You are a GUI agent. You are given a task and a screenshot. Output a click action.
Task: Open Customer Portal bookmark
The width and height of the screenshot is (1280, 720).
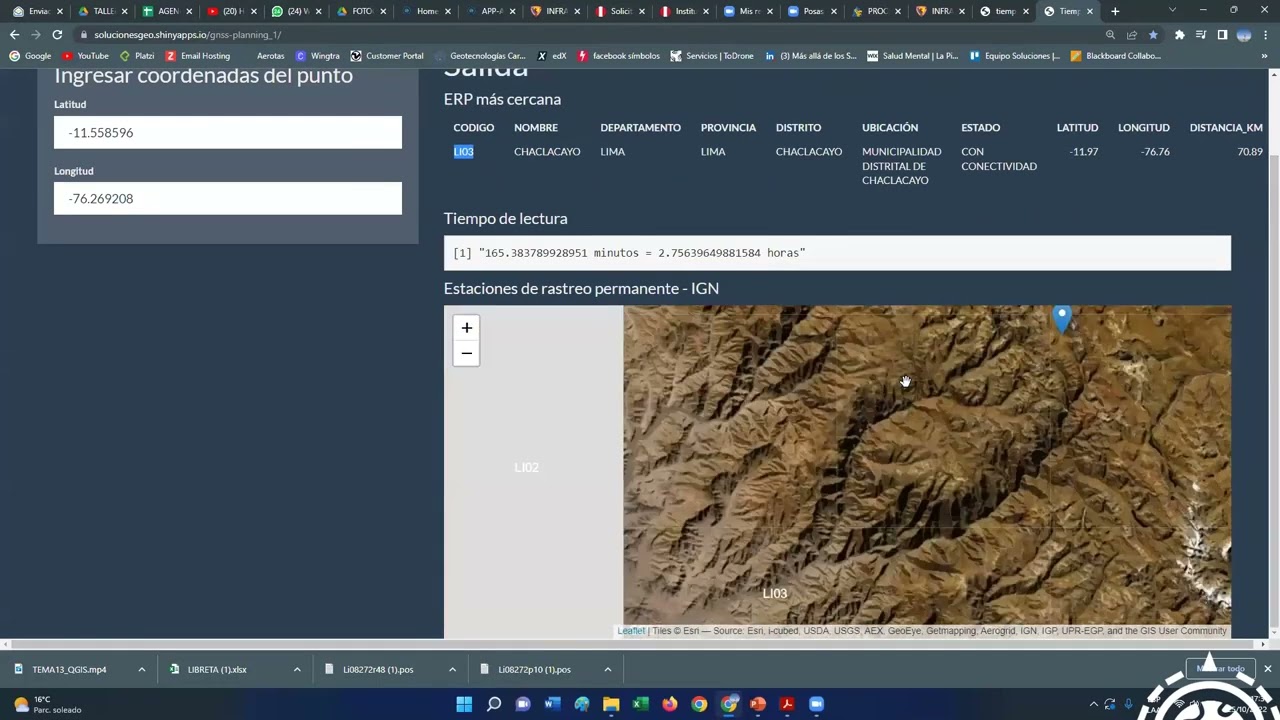pos(387,56)
